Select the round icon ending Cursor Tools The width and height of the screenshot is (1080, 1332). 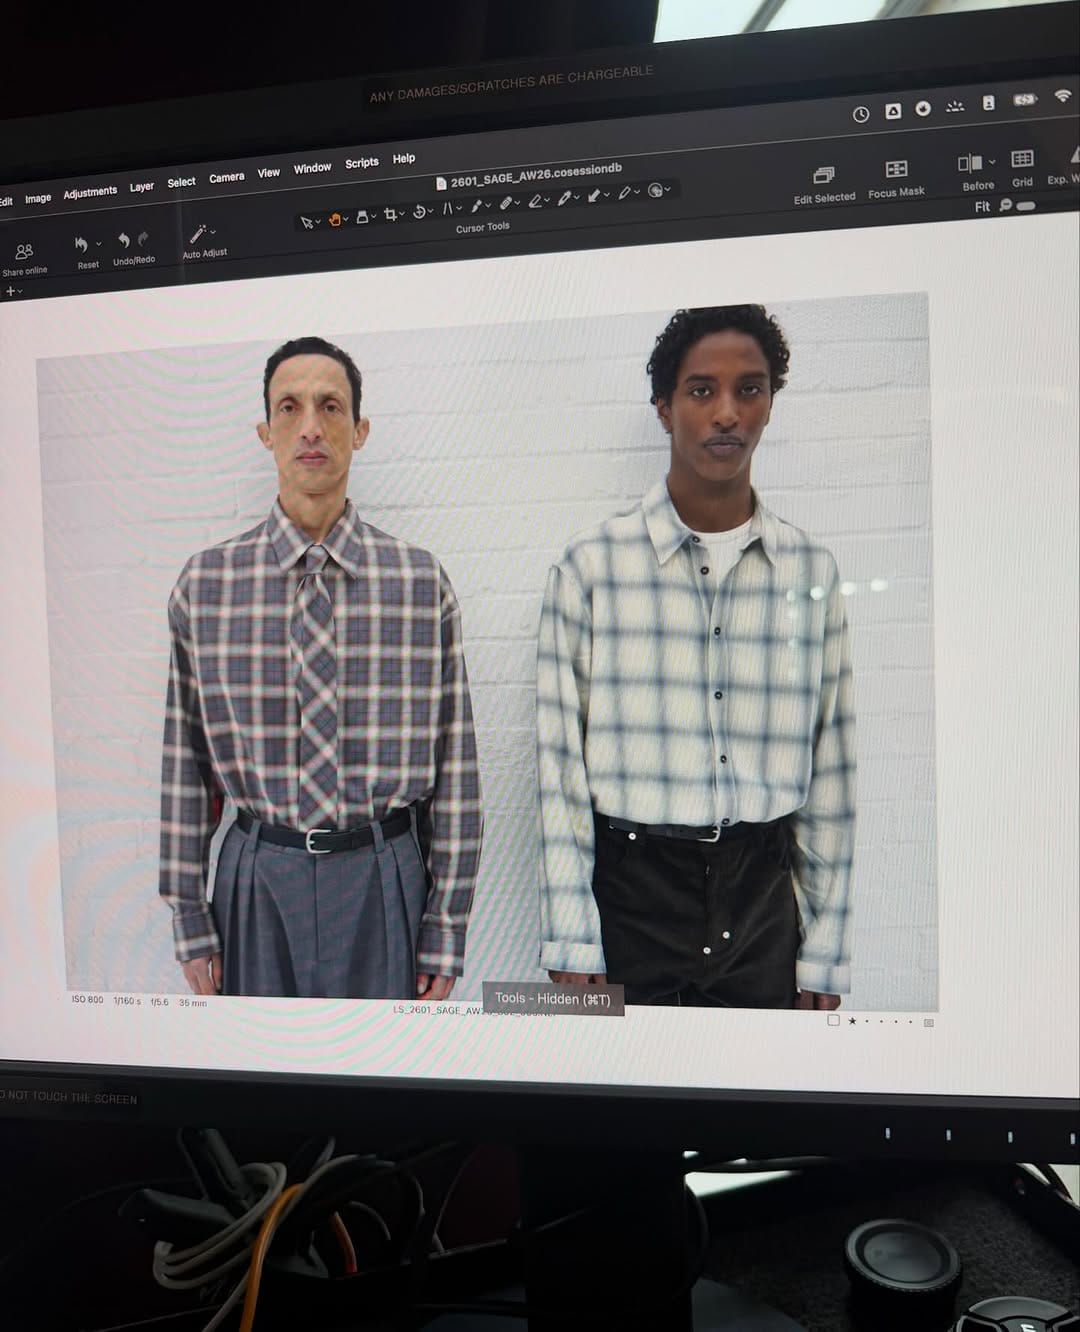coord(656,190)
